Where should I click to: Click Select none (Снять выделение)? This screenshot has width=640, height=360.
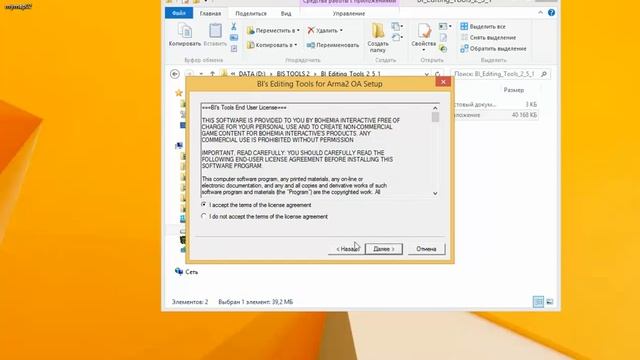(488, 38)
